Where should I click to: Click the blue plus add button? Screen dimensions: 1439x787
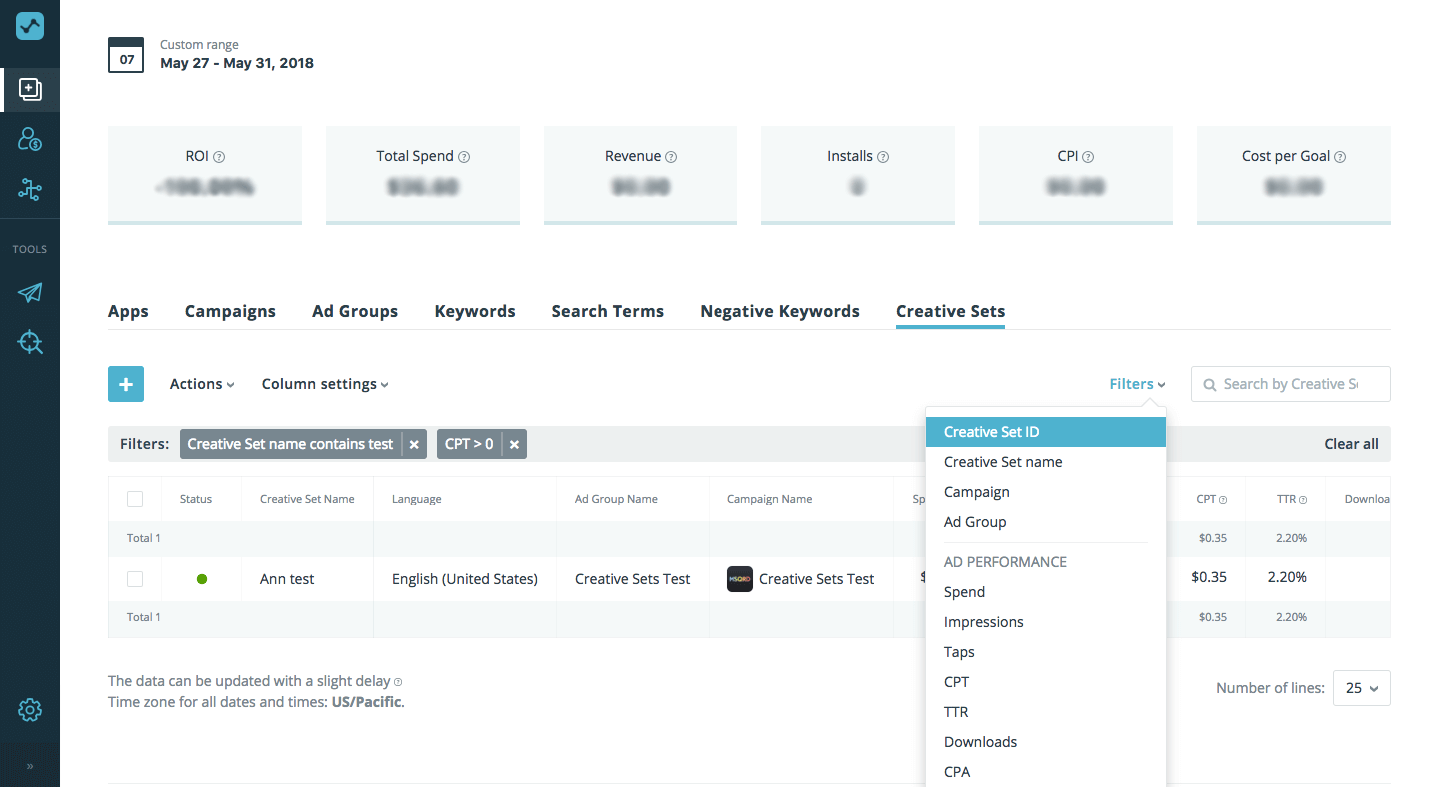pyautogui.click(x=126, y=384)
